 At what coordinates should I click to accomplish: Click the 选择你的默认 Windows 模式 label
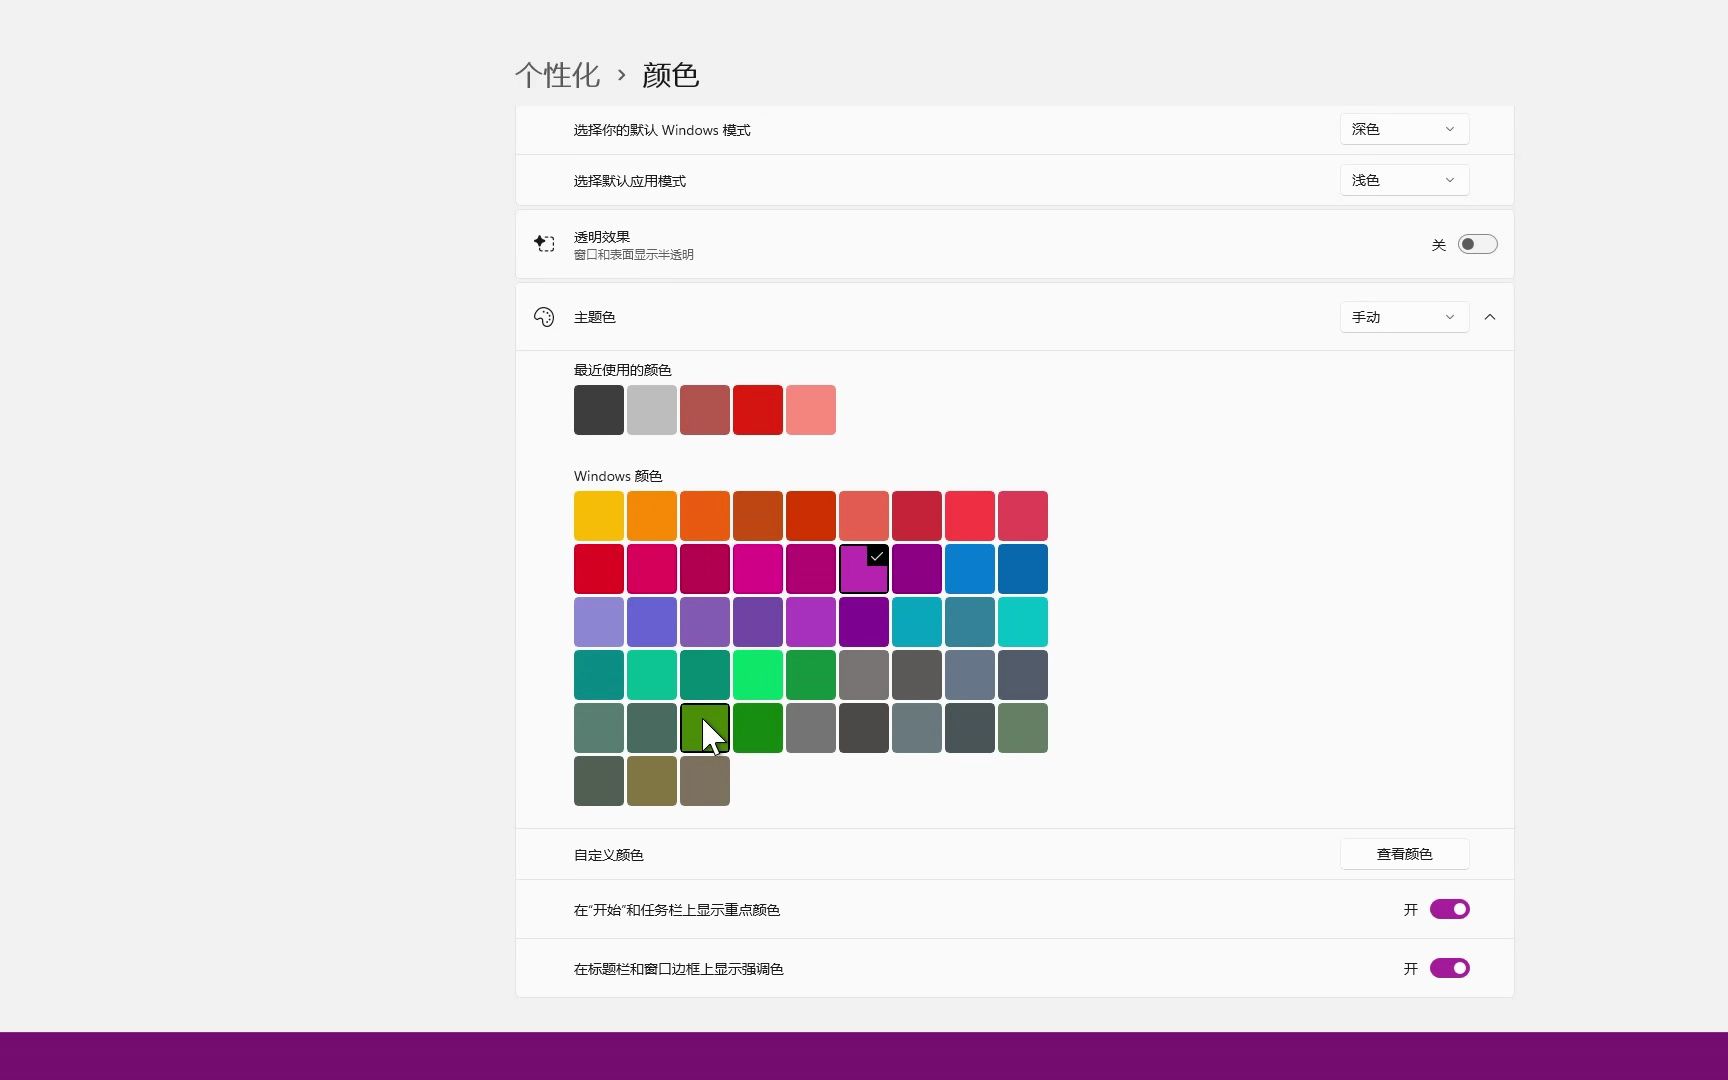coord(662,130)
